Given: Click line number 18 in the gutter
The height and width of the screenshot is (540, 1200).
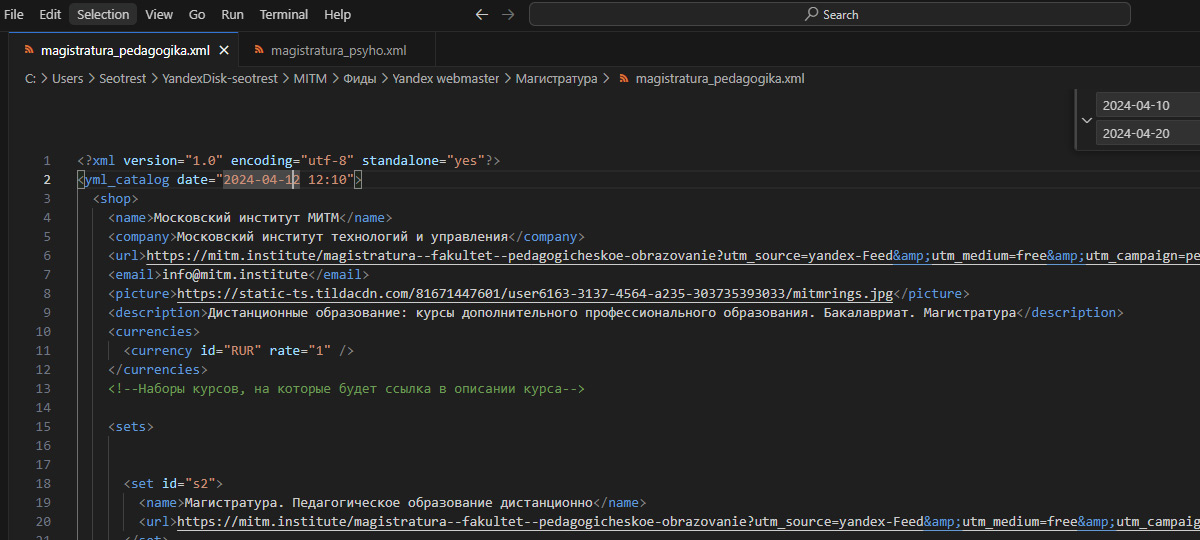Looking at the screenshot, I should (x=42, y=483).
